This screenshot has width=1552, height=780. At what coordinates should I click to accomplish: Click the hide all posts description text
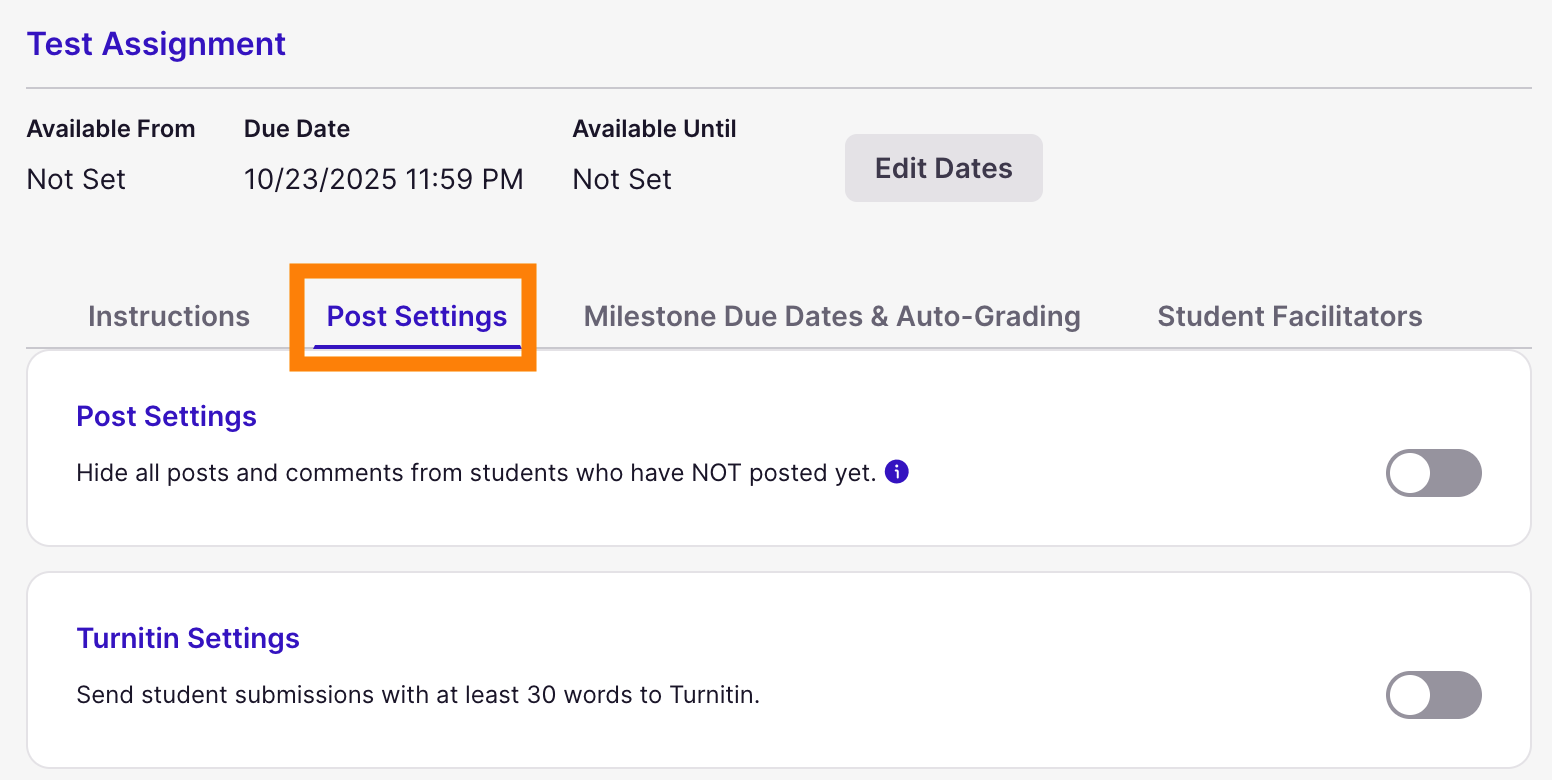point(476,472)
